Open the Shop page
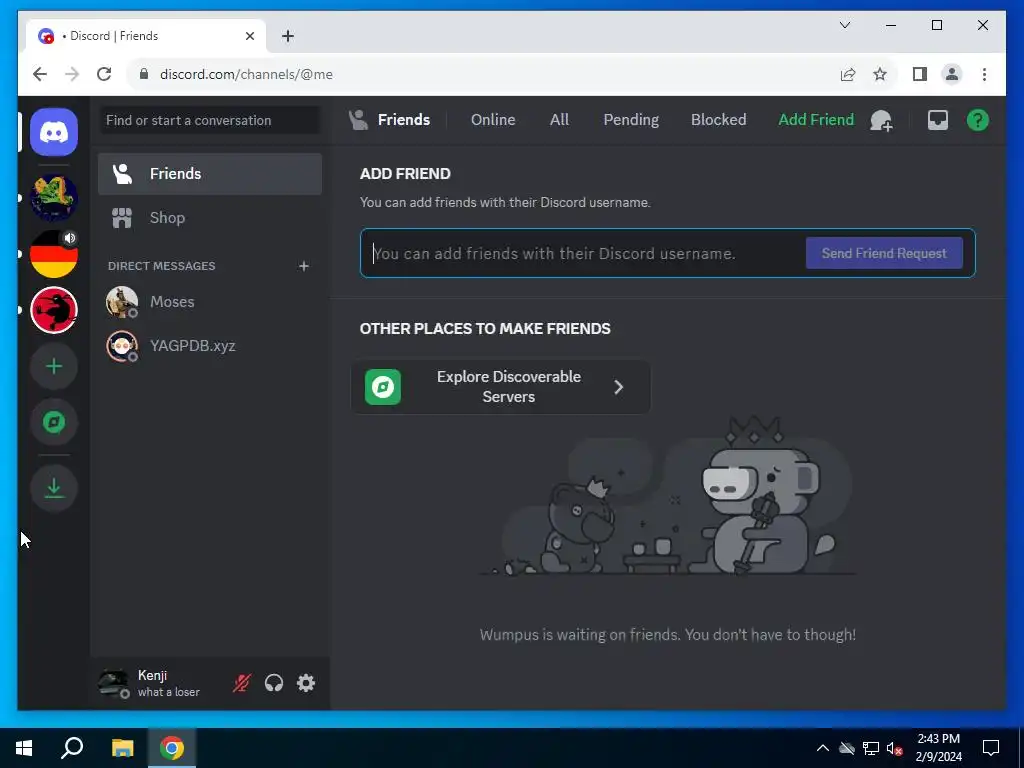Viewport: 1024px width, 768px height. (210, 217)
